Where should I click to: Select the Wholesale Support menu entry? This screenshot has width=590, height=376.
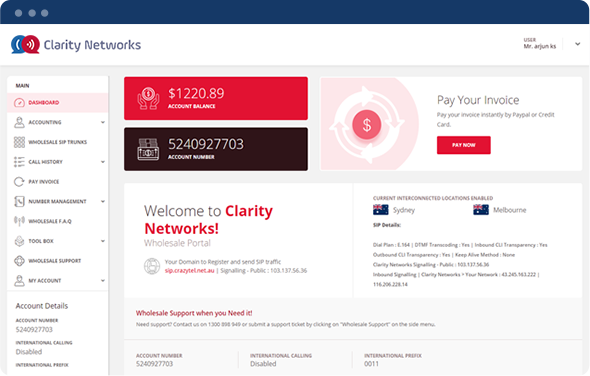pyautogui.click(x=58, y=261)
